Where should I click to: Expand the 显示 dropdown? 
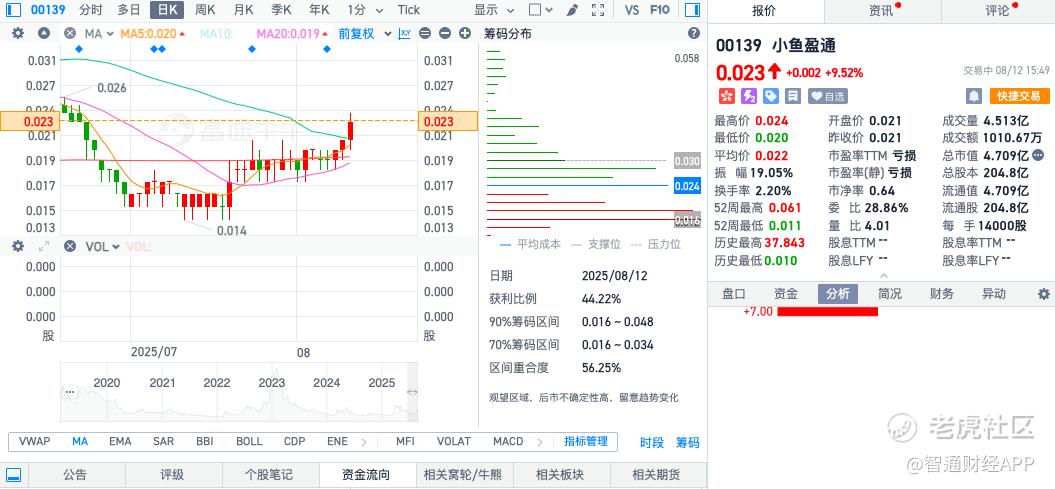[x=494, y=10]
